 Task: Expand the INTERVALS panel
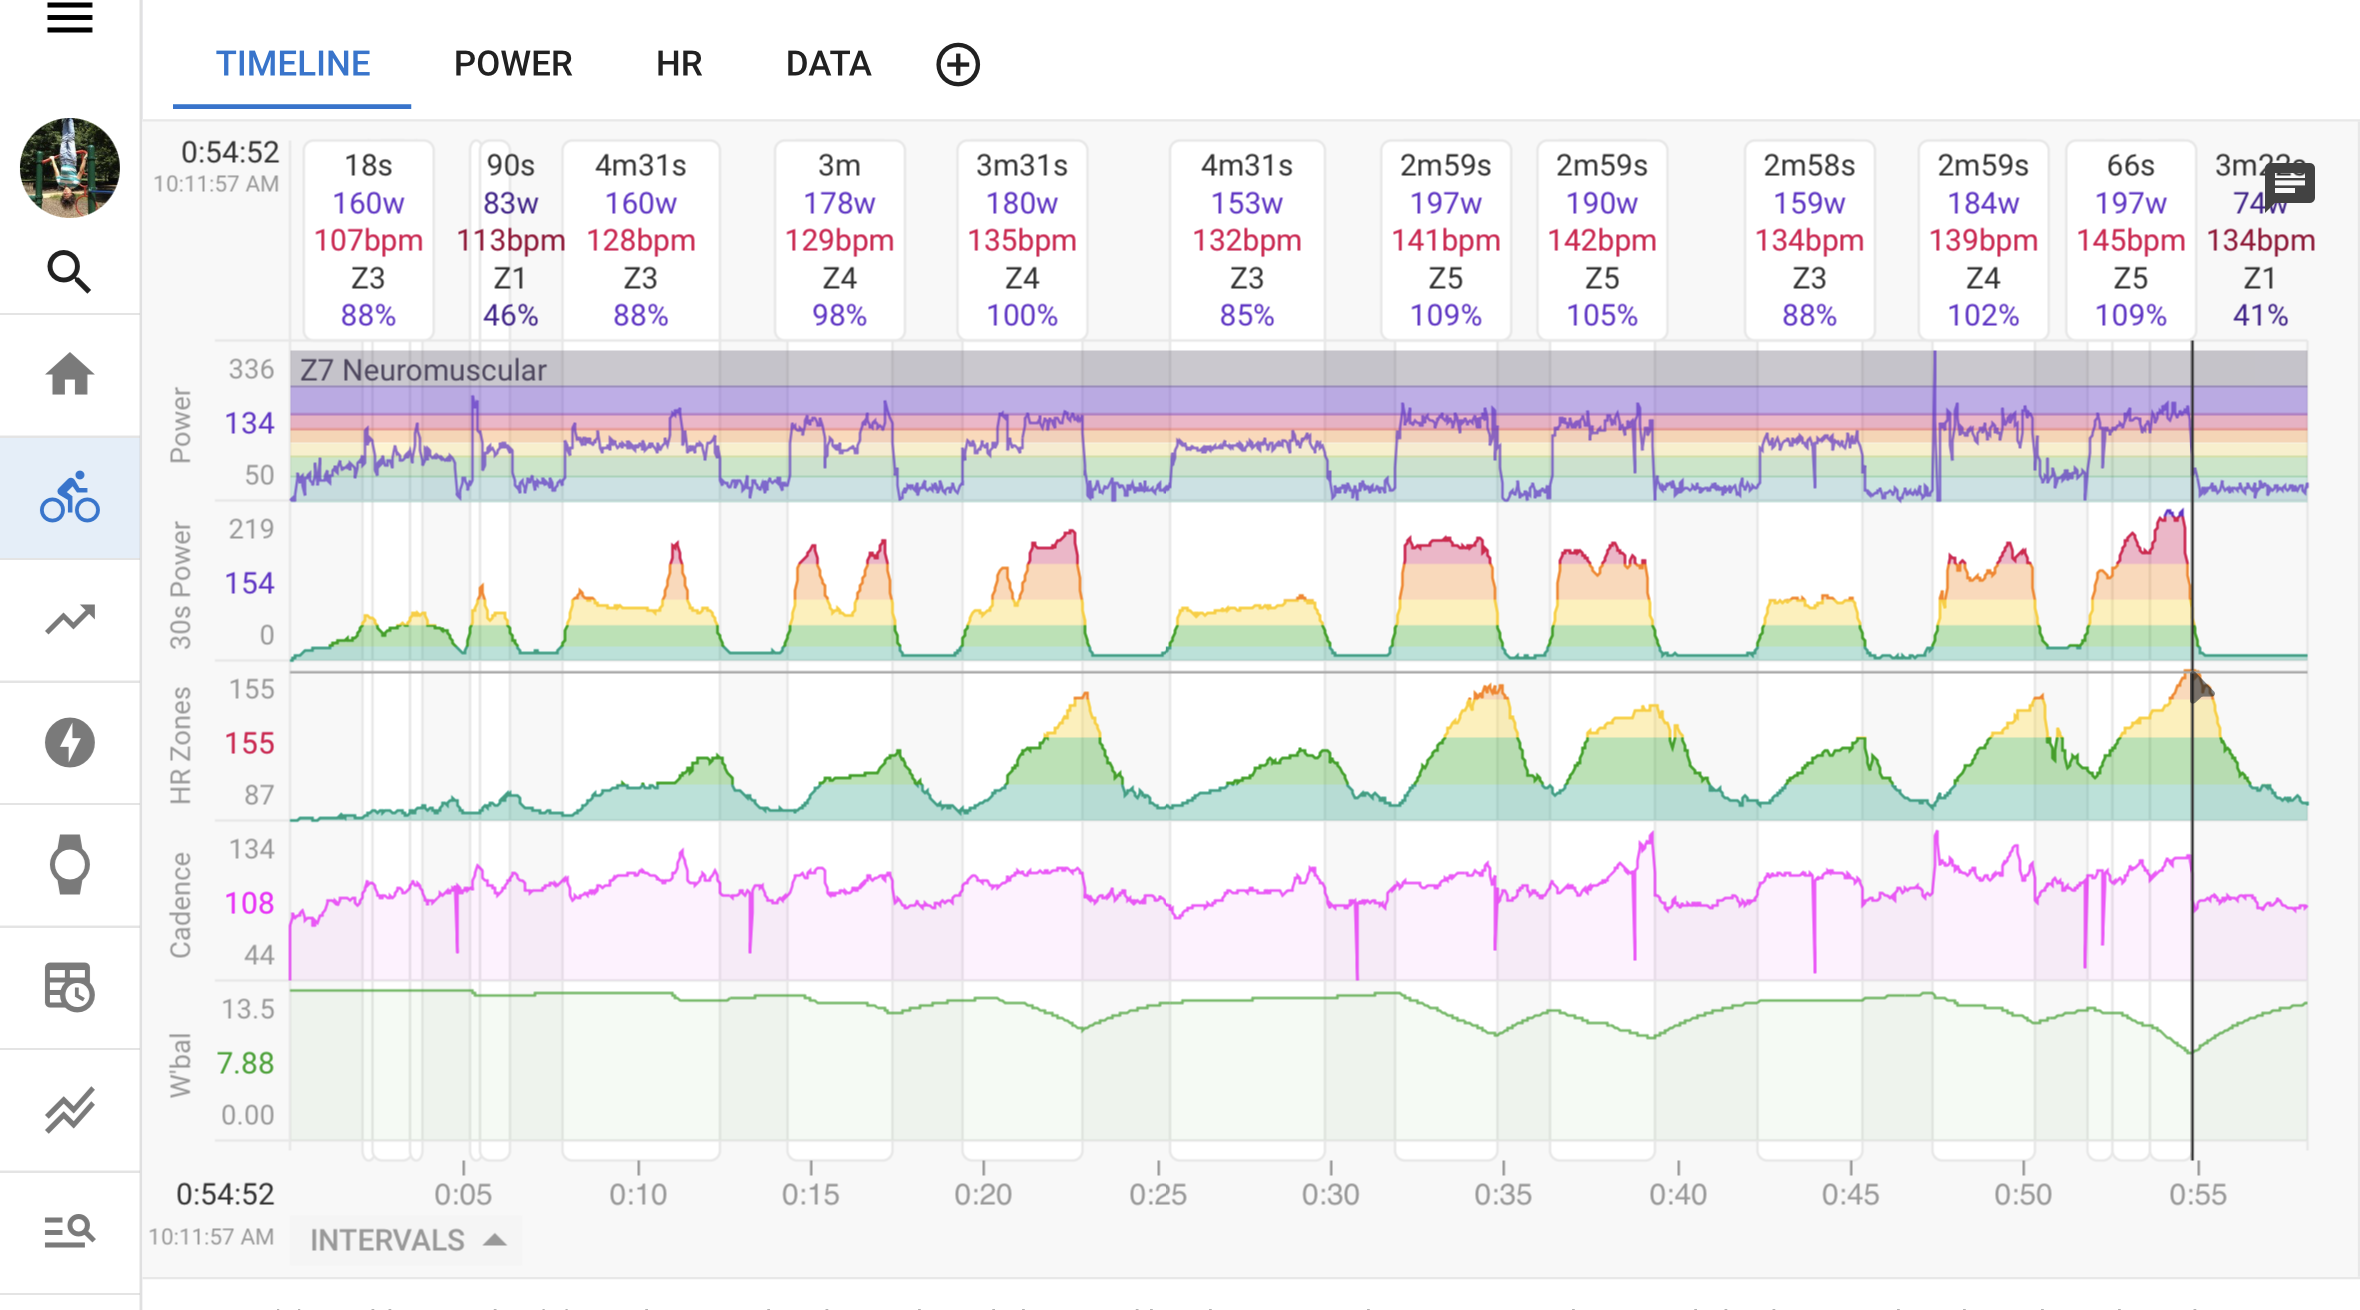coord(406,1240)
